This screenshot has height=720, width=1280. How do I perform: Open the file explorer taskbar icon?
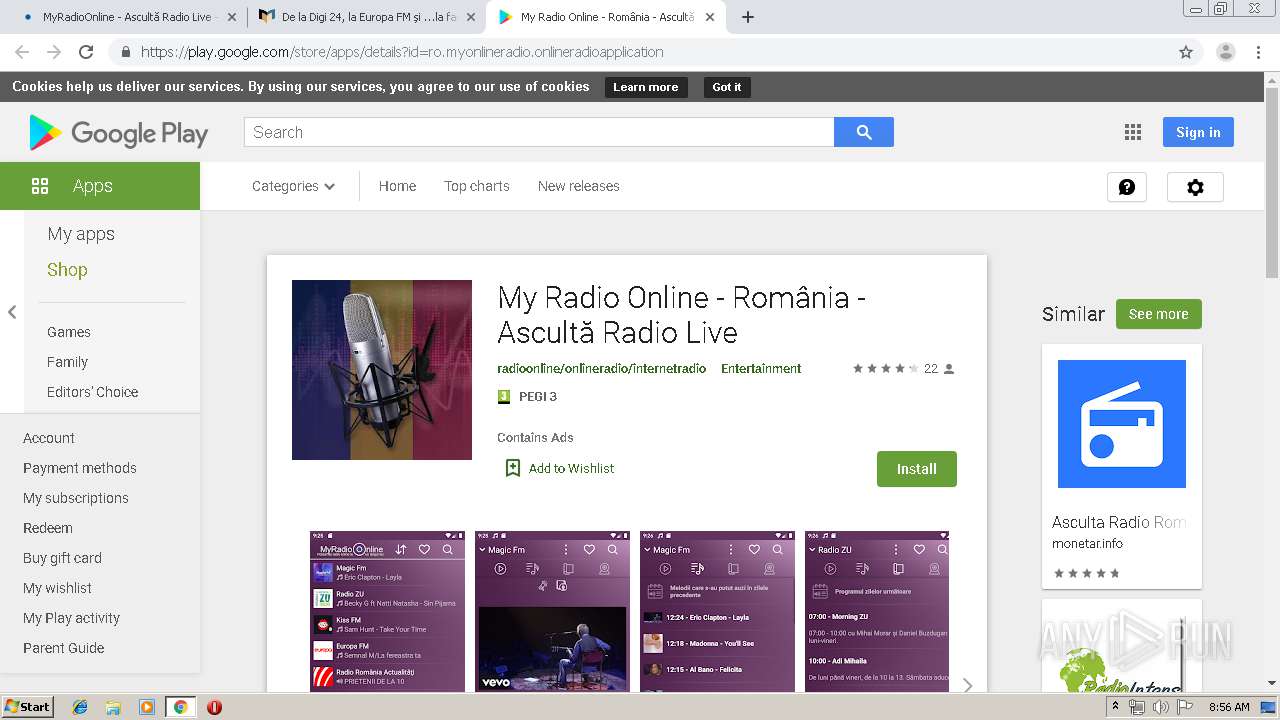pos(113,707)
